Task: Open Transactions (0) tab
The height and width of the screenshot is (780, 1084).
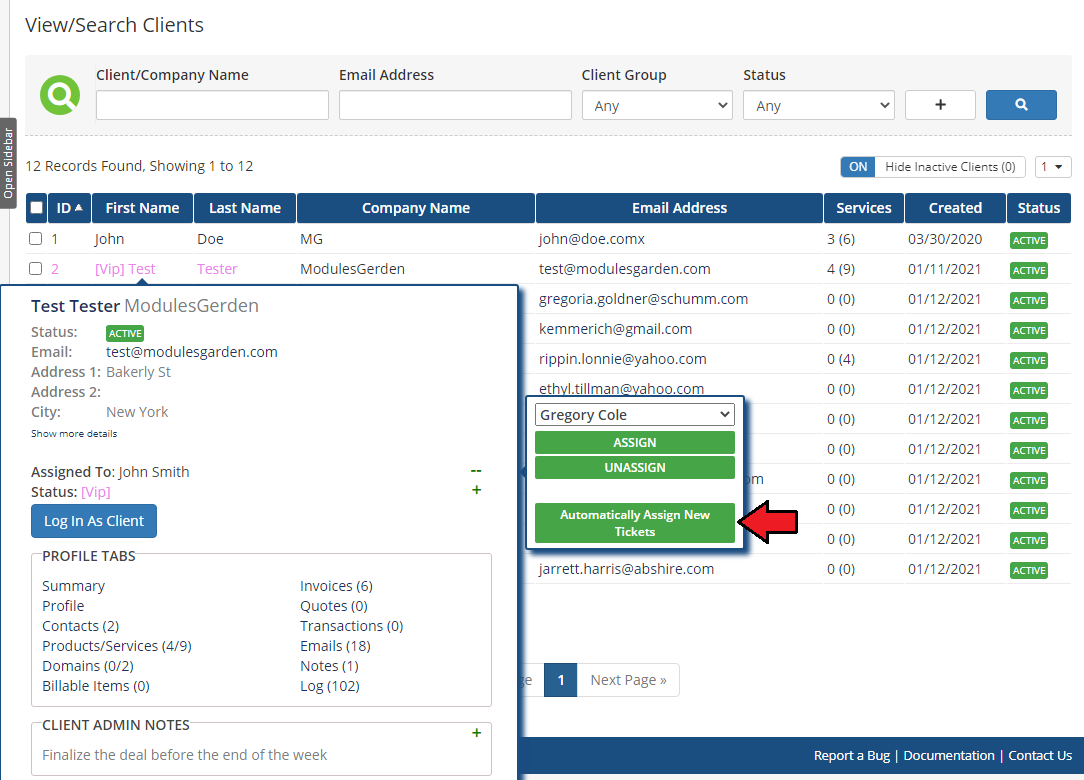Action: [351, 626]
